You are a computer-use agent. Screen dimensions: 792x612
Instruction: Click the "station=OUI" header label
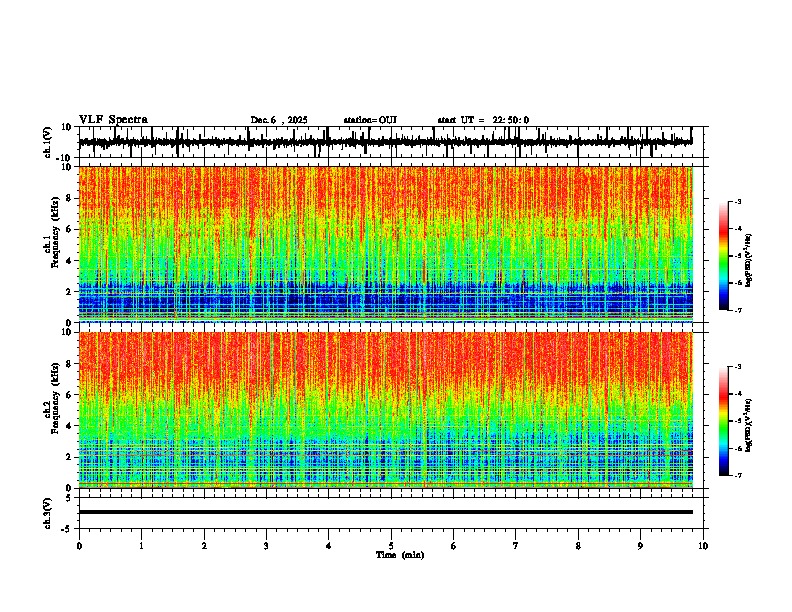pos(370,120)
